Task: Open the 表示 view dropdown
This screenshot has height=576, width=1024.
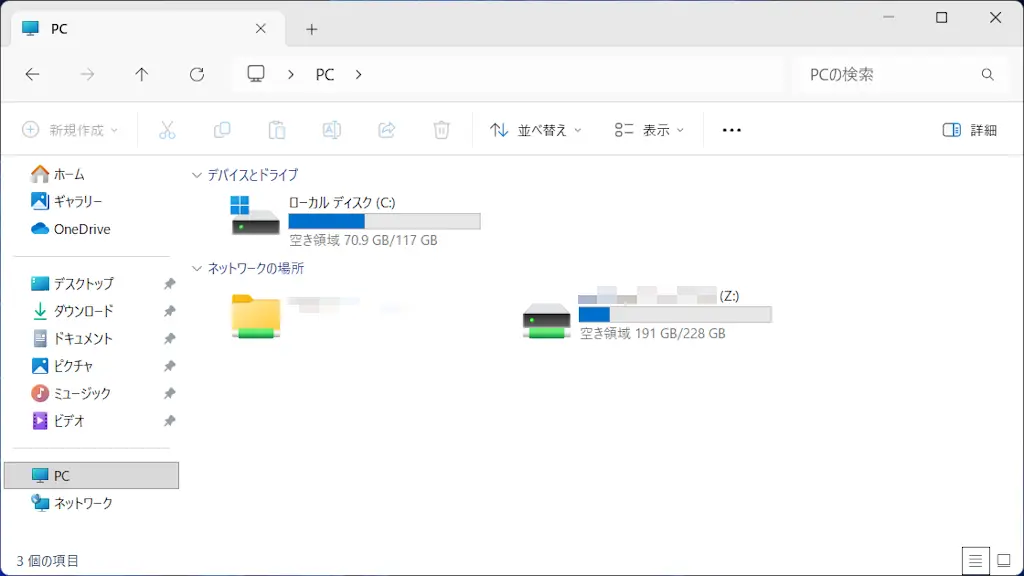Action: coord(649,130)
